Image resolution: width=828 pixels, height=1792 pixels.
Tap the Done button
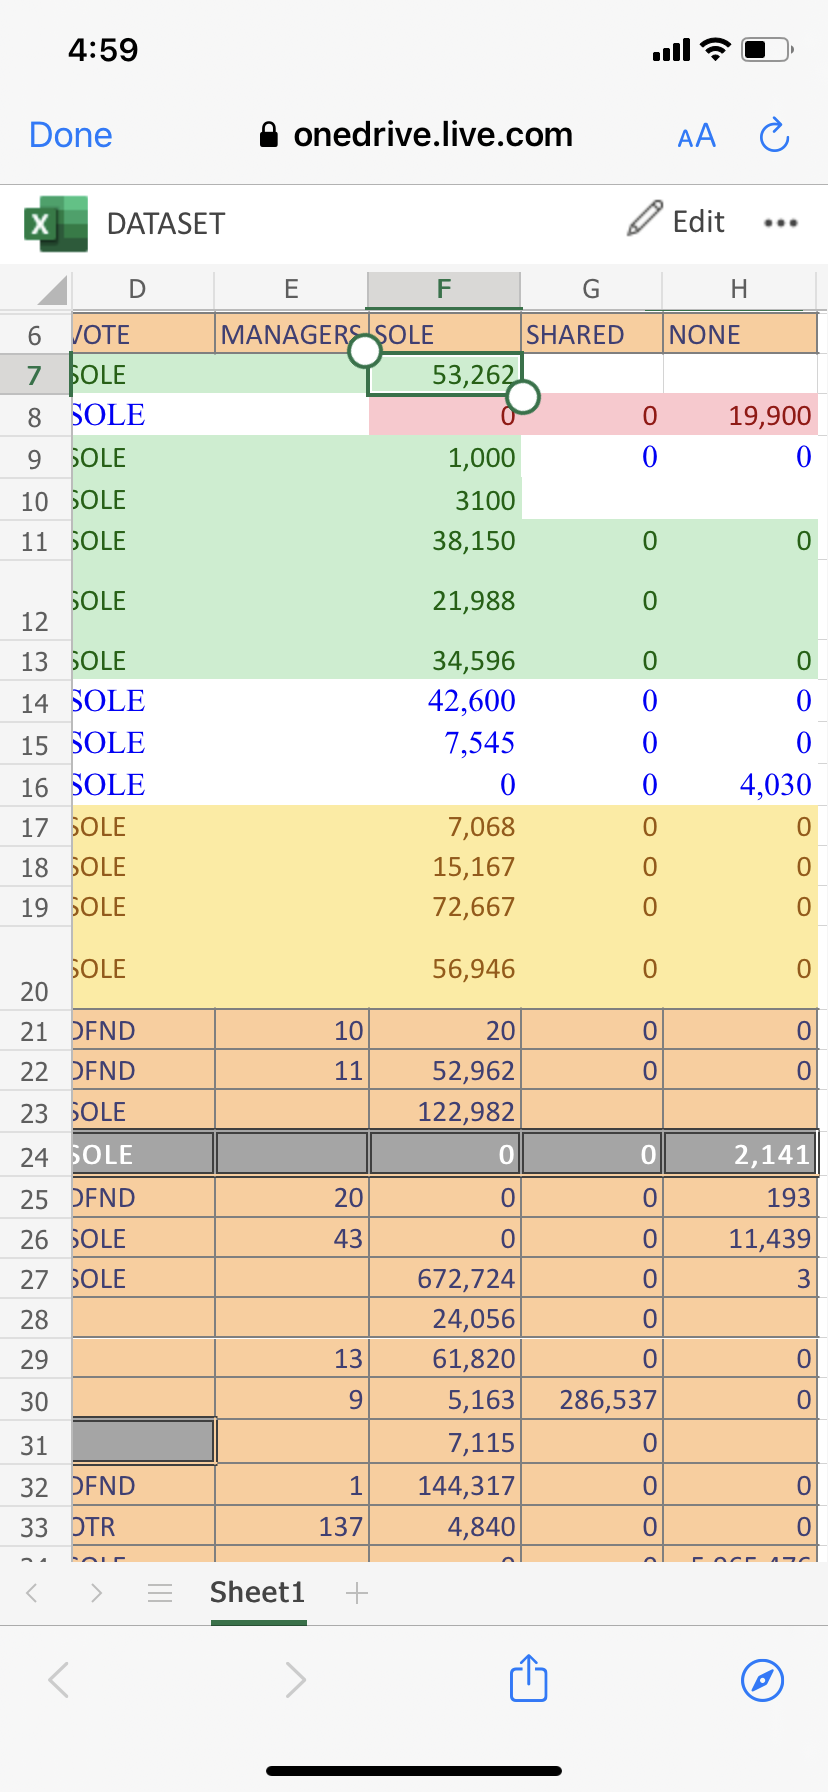pyautogui.click(x=71, y=135)
